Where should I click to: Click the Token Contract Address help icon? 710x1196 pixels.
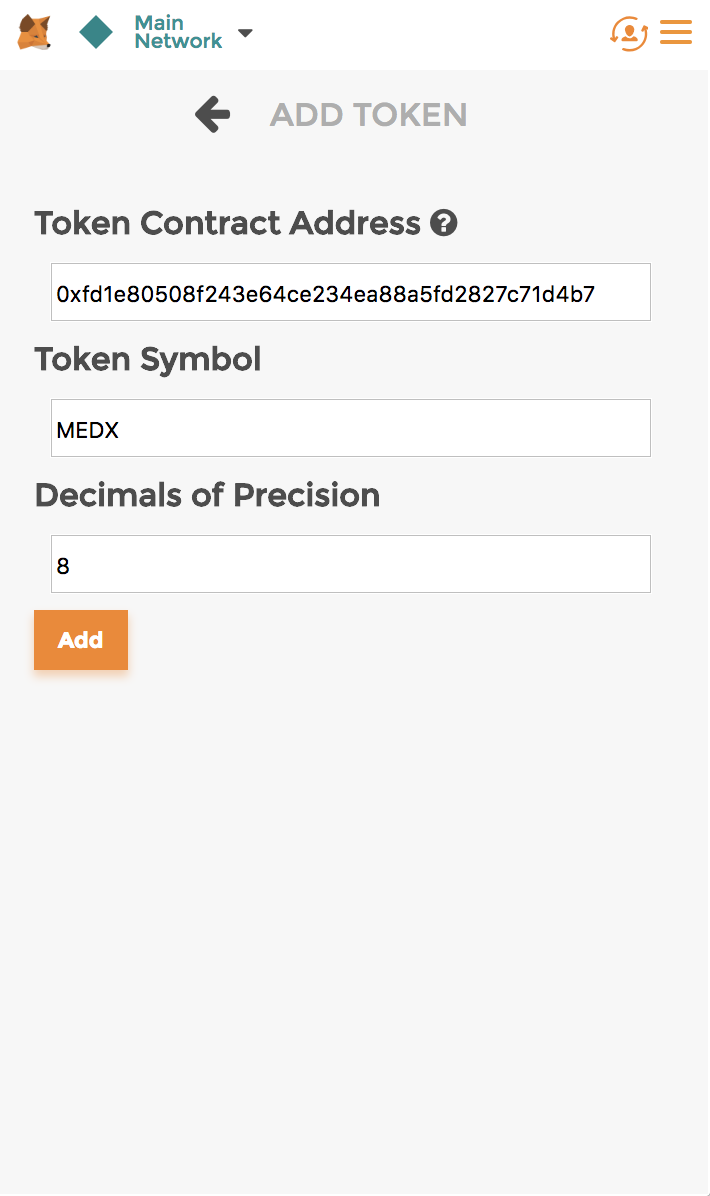(x=444, y=223)
